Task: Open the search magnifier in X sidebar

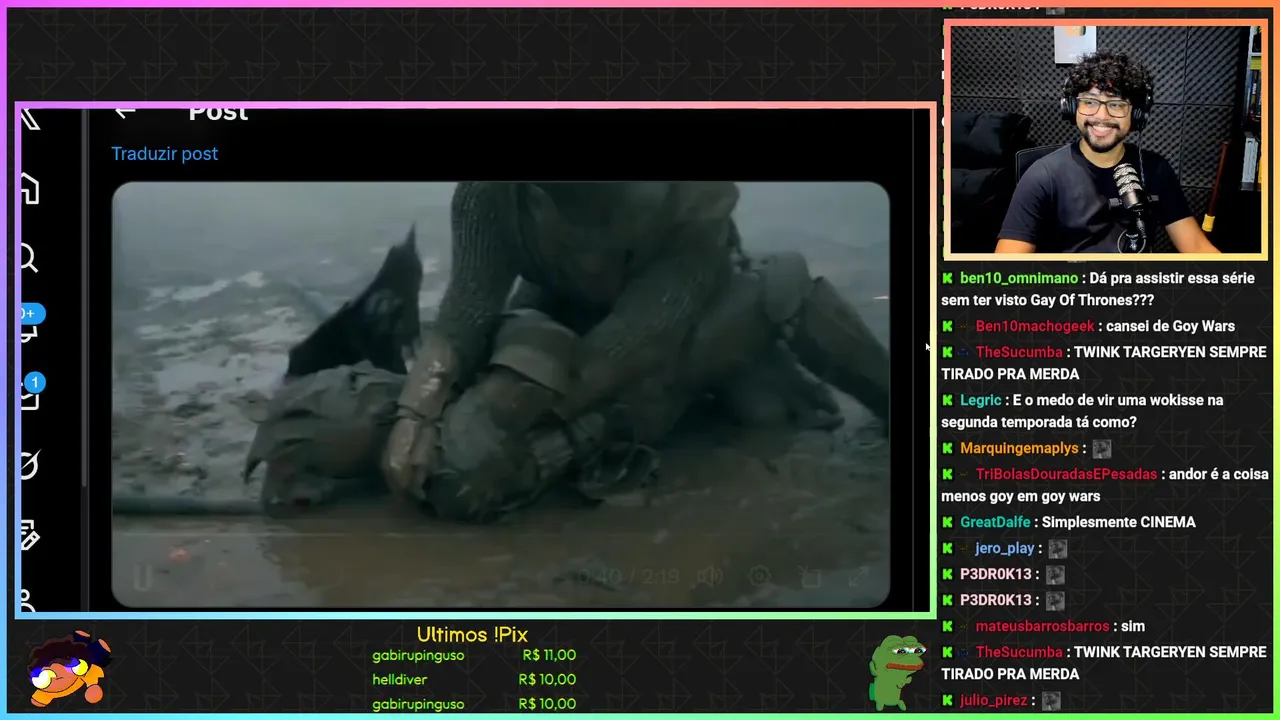Action: click(x=28, y=259)
